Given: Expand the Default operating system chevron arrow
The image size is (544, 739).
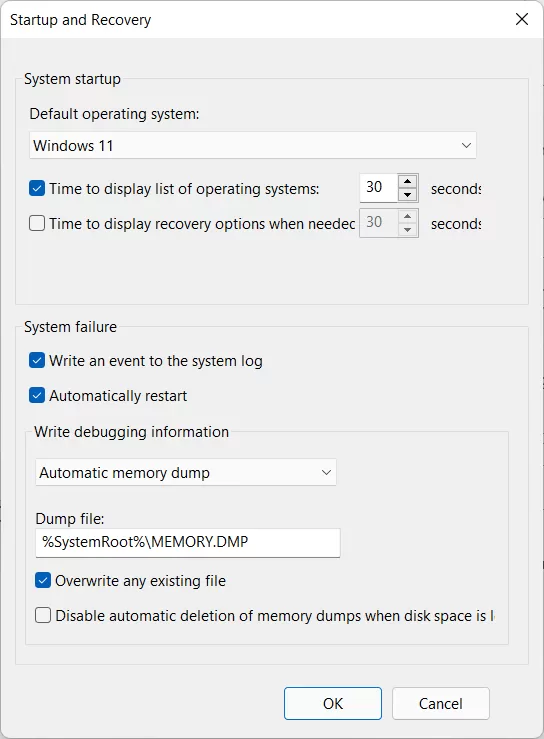Looking at the screenshot, I should click(x=466, y=145).
